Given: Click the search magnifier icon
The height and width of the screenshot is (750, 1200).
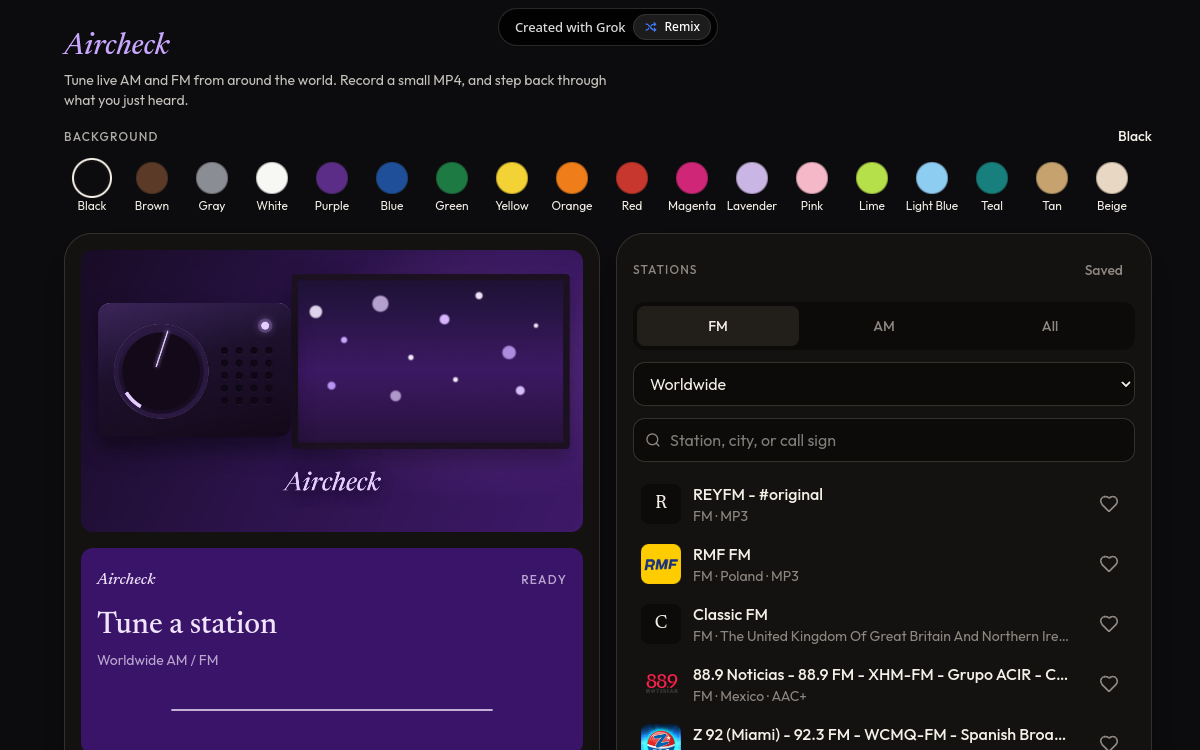Looking at the screenshot, I should click(653, 440).
